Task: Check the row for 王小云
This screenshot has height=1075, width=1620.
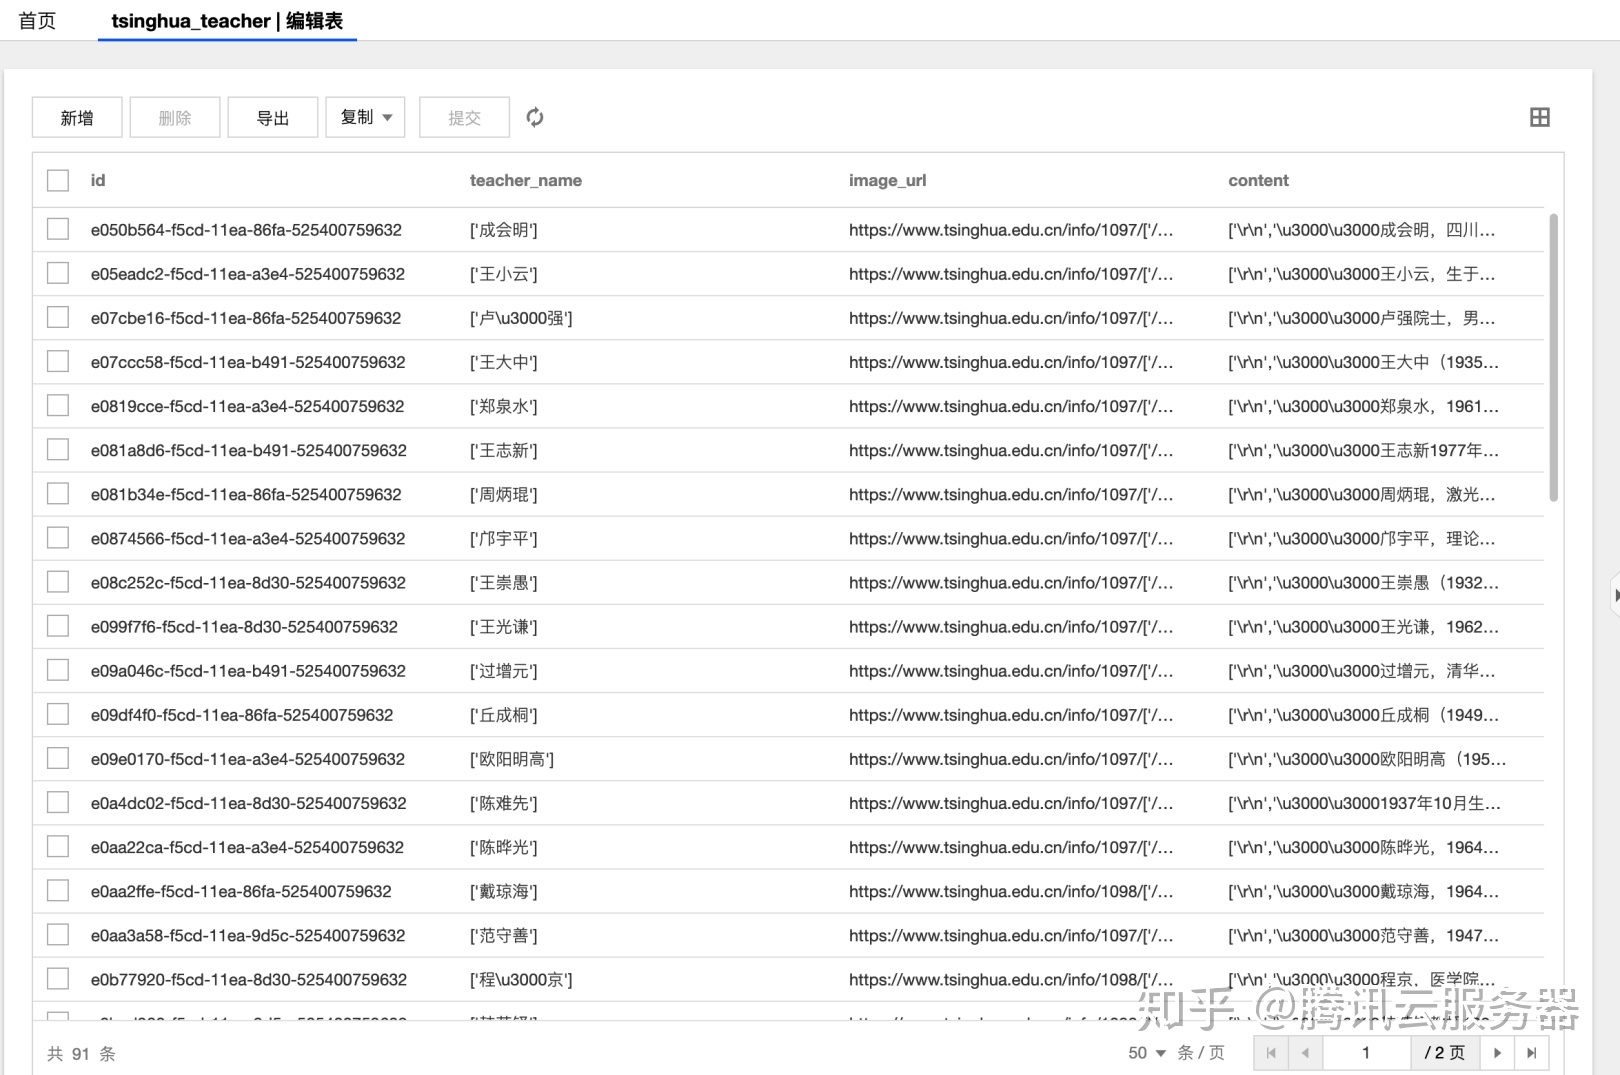Action: tap(58, 273)
